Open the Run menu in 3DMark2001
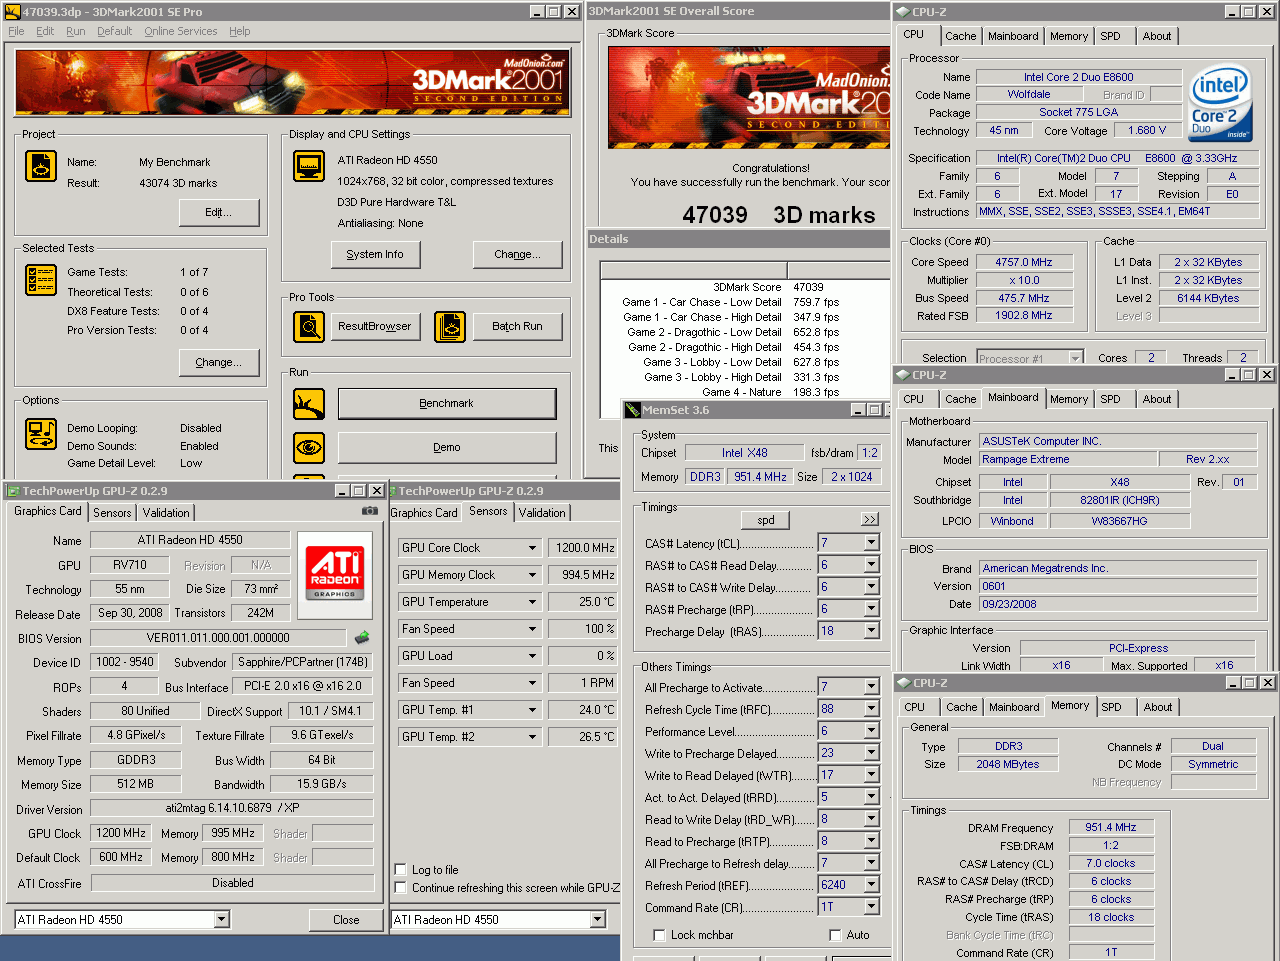Viewport: 1280px width, 961px height. coord(76,31)
